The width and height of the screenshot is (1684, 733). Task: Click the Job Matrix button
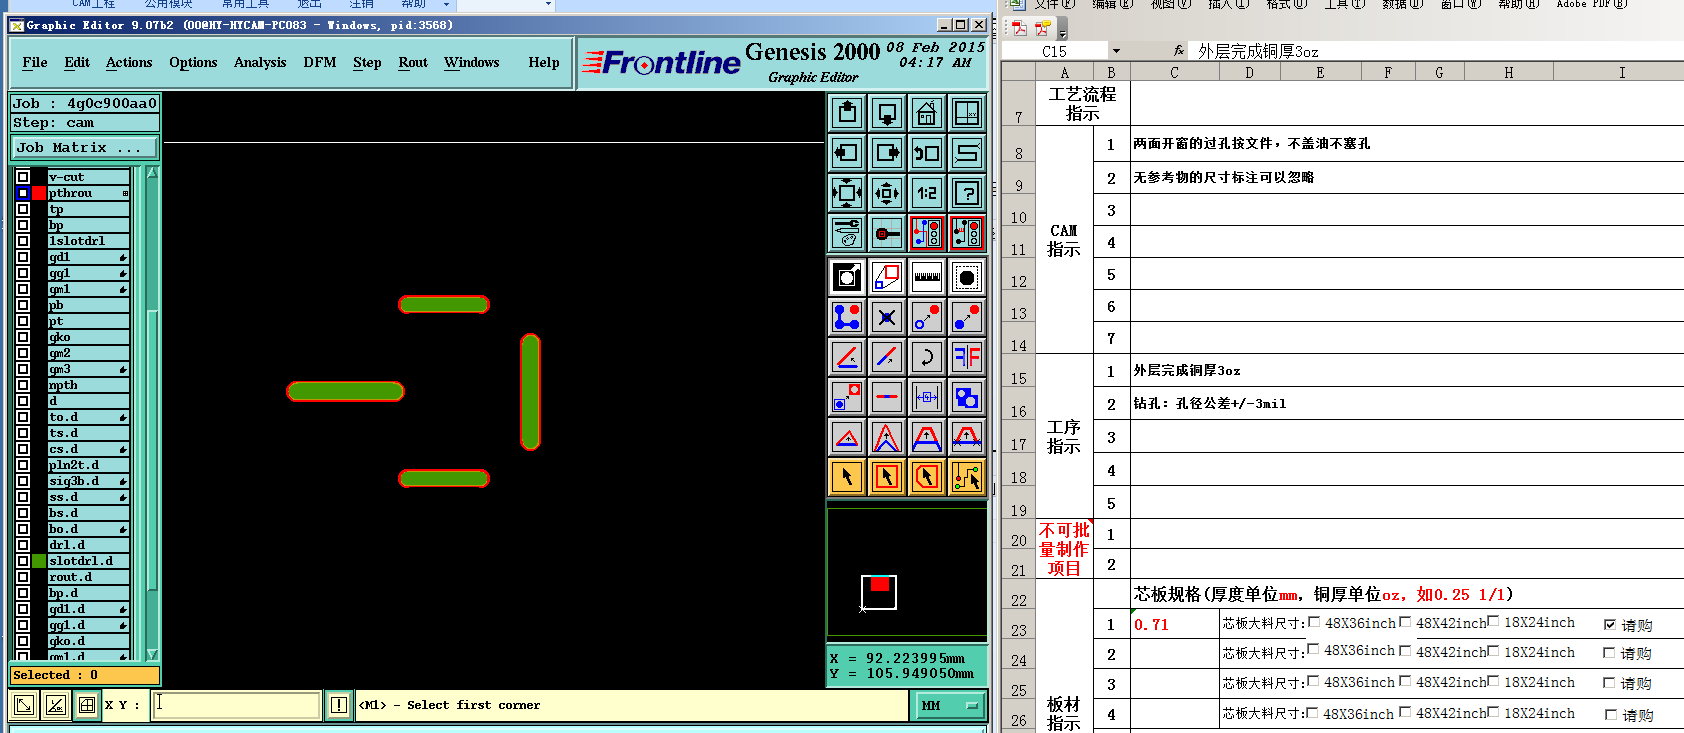tap(85, 147)
